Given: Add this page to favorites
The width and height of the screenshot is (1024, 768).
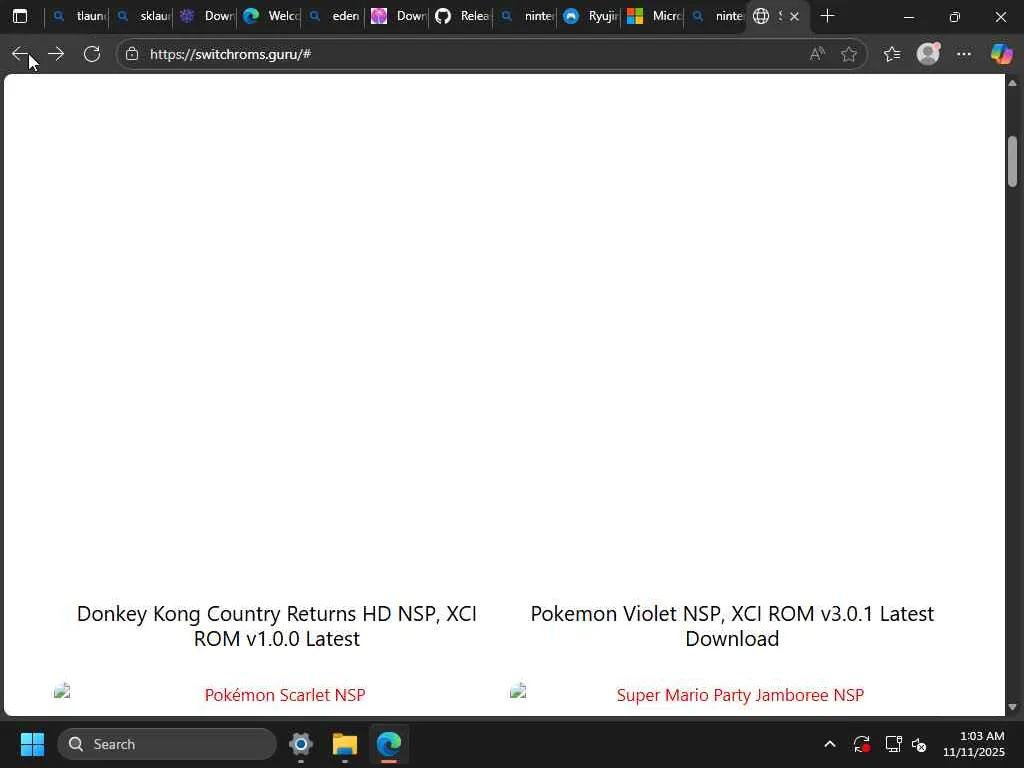Looking at the screenshot, I should pos(849,54).
